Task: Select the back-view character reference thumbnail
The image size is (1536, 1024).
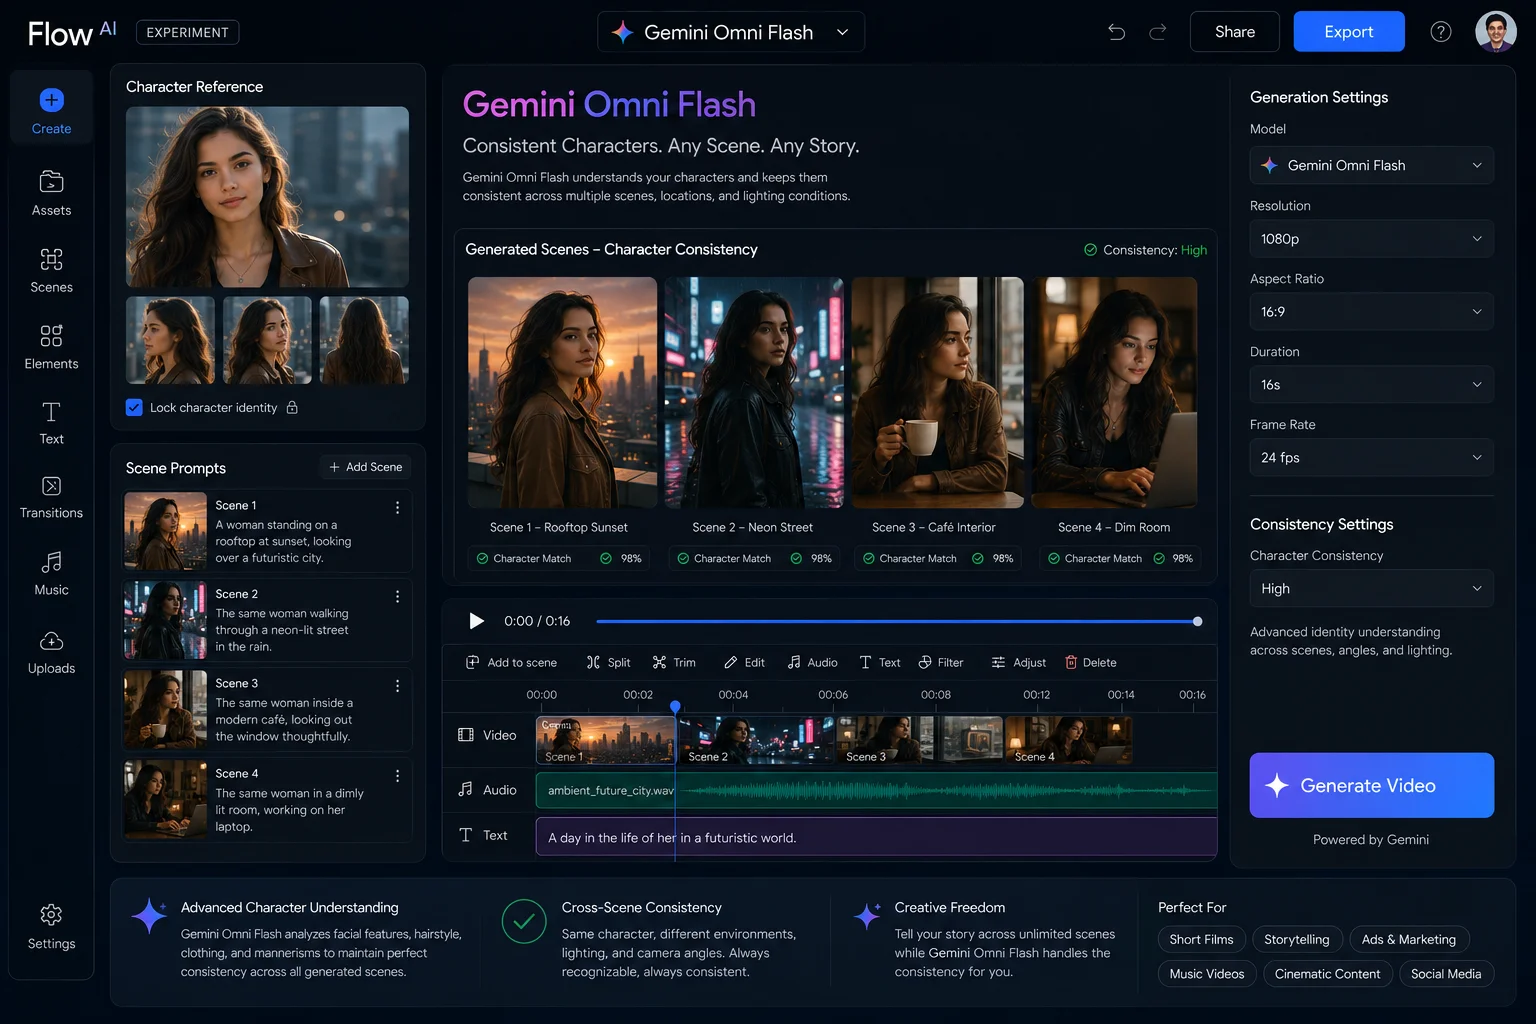Action: 364,340
